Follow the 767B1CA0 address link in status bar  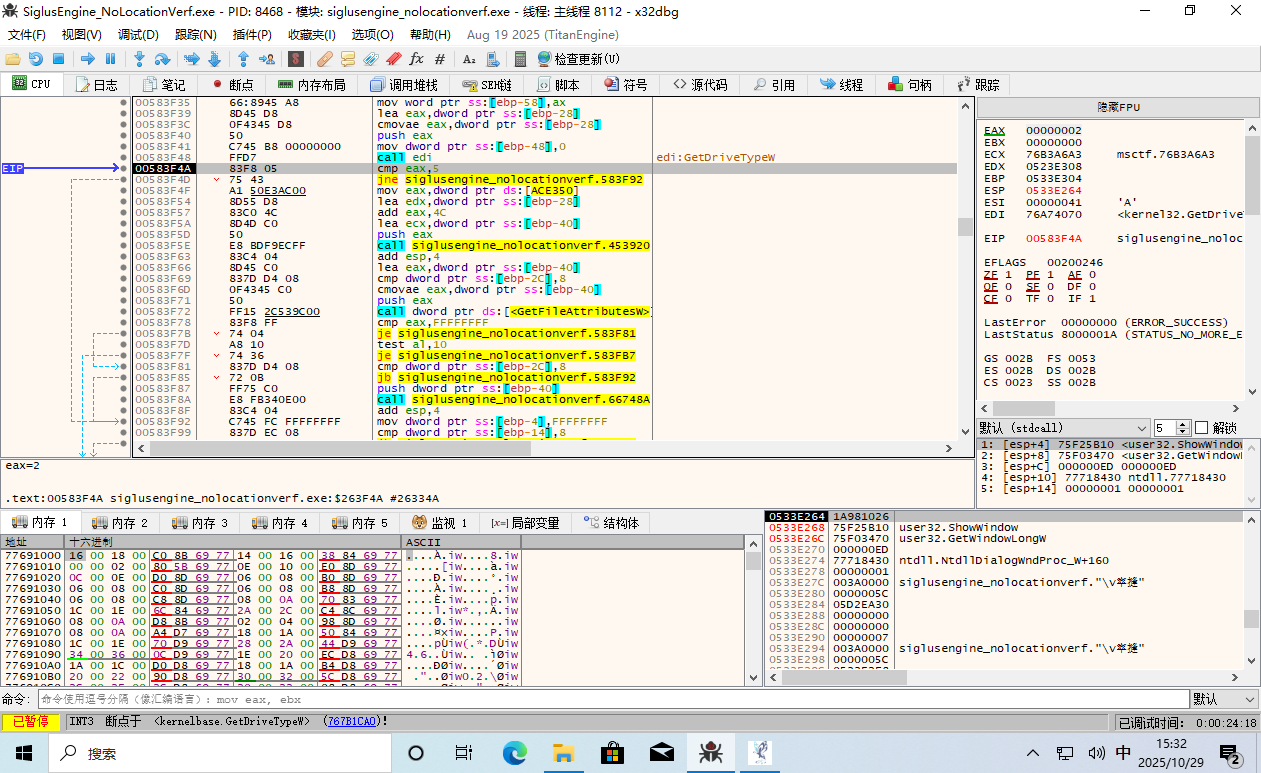pyautogui.click(x=351, y=721)
